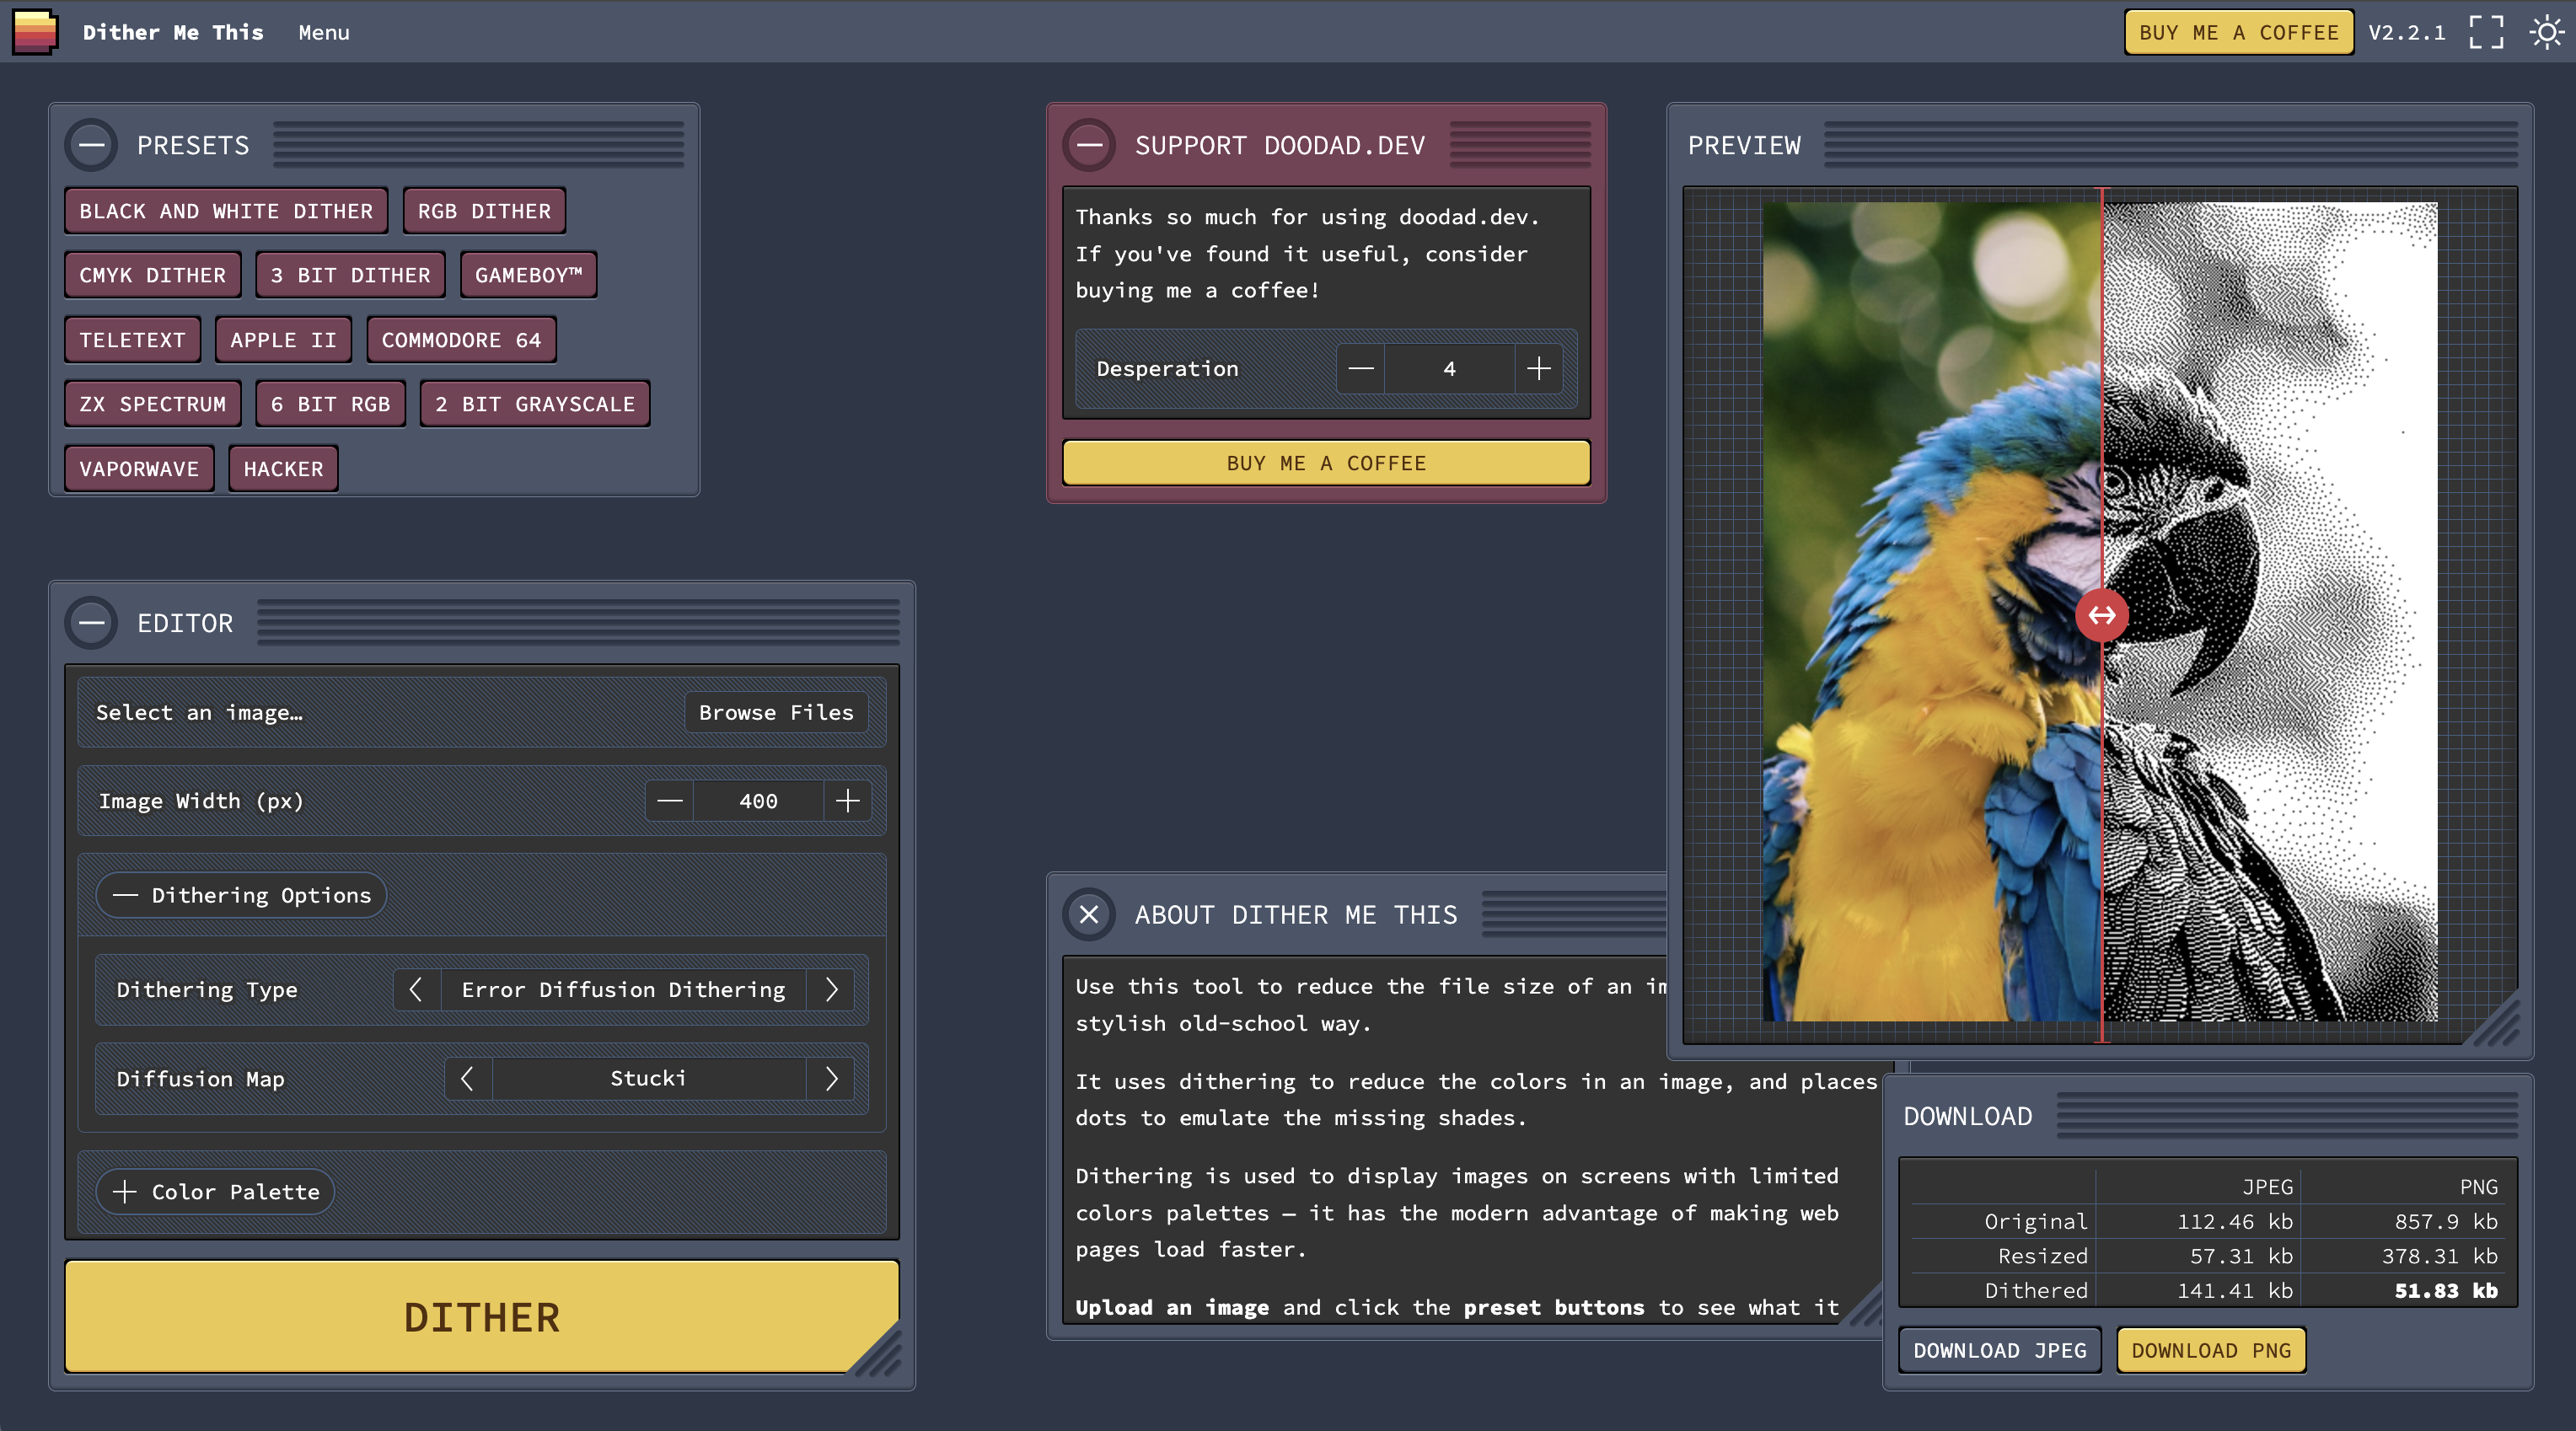This screenshot has height=1431, width=2576.
Task: Toggle fullscreen mode icon
Action: tap(2486, 32)
